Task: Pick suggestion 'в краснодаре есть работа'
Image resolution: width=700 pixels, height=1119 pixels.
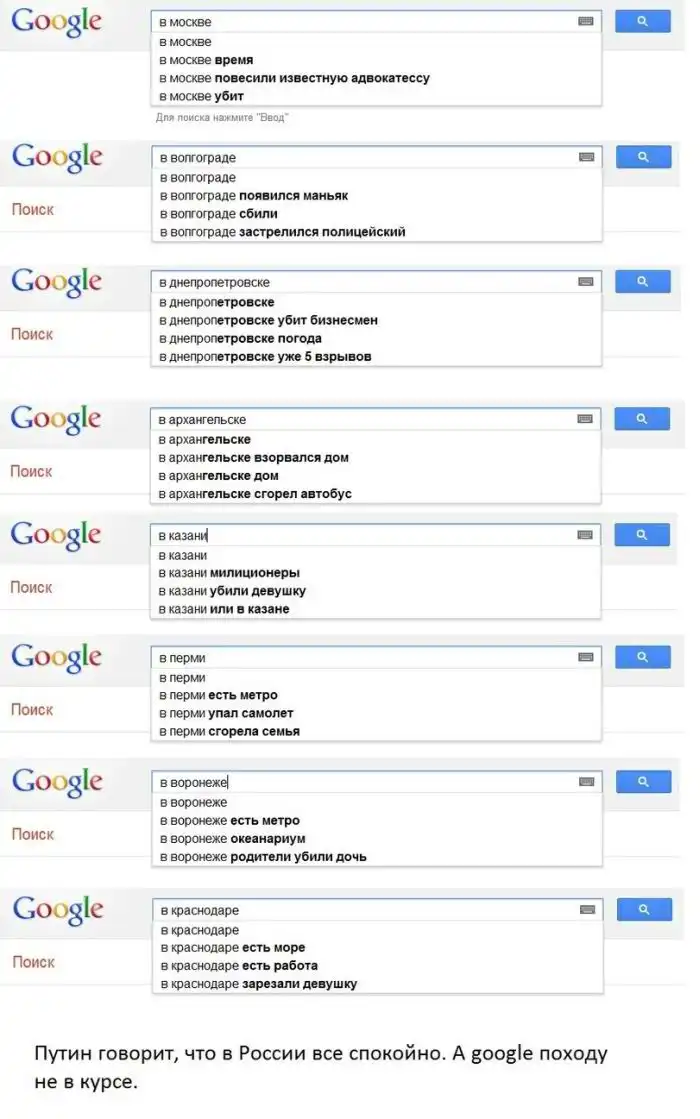Action: point(238,965)
